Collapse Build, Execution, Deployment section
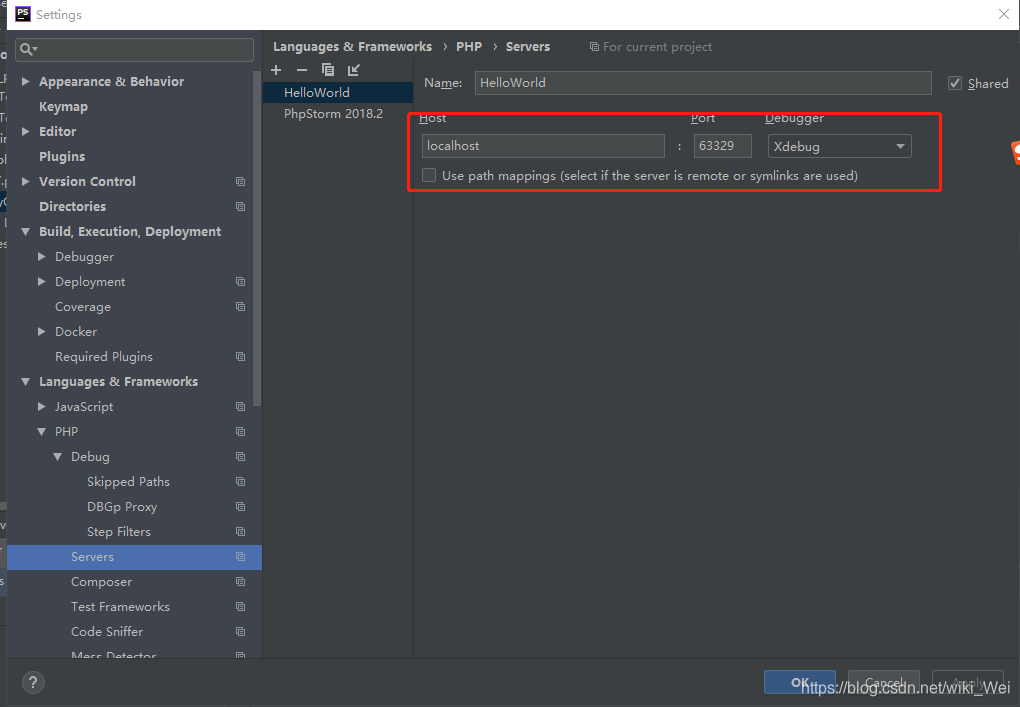The width and height of the screenshot is (1020, 707). tap(26, 232)
